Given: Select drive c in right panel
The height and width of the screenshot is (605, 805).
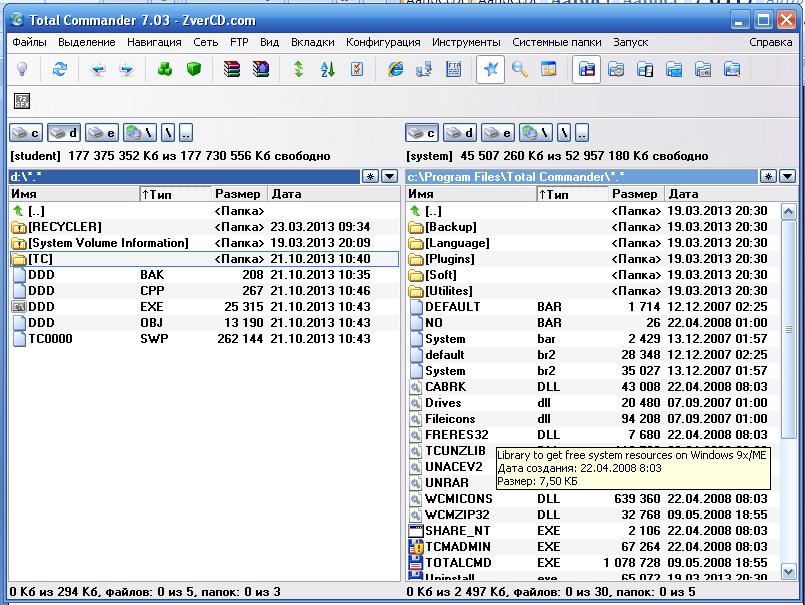Looking at the screenshot, I should (422, 133).
